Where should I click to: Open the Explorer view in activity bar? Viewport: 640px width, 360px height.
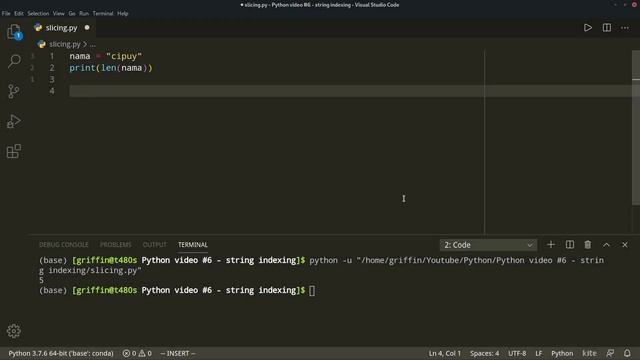(x=14, y=31)
